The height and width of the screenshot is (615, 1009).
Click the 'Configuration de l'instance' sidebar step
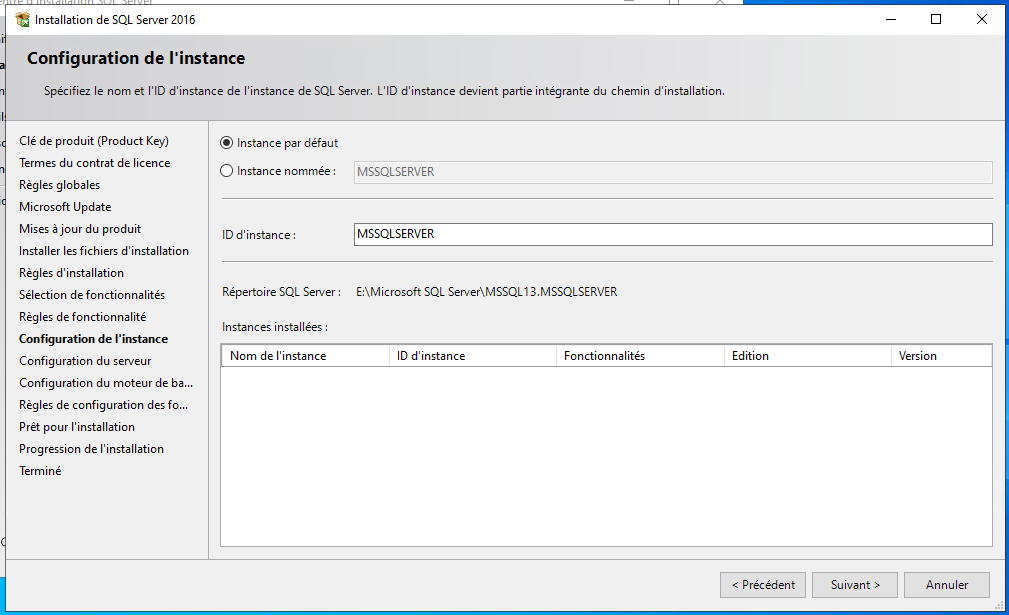point(93,338)
